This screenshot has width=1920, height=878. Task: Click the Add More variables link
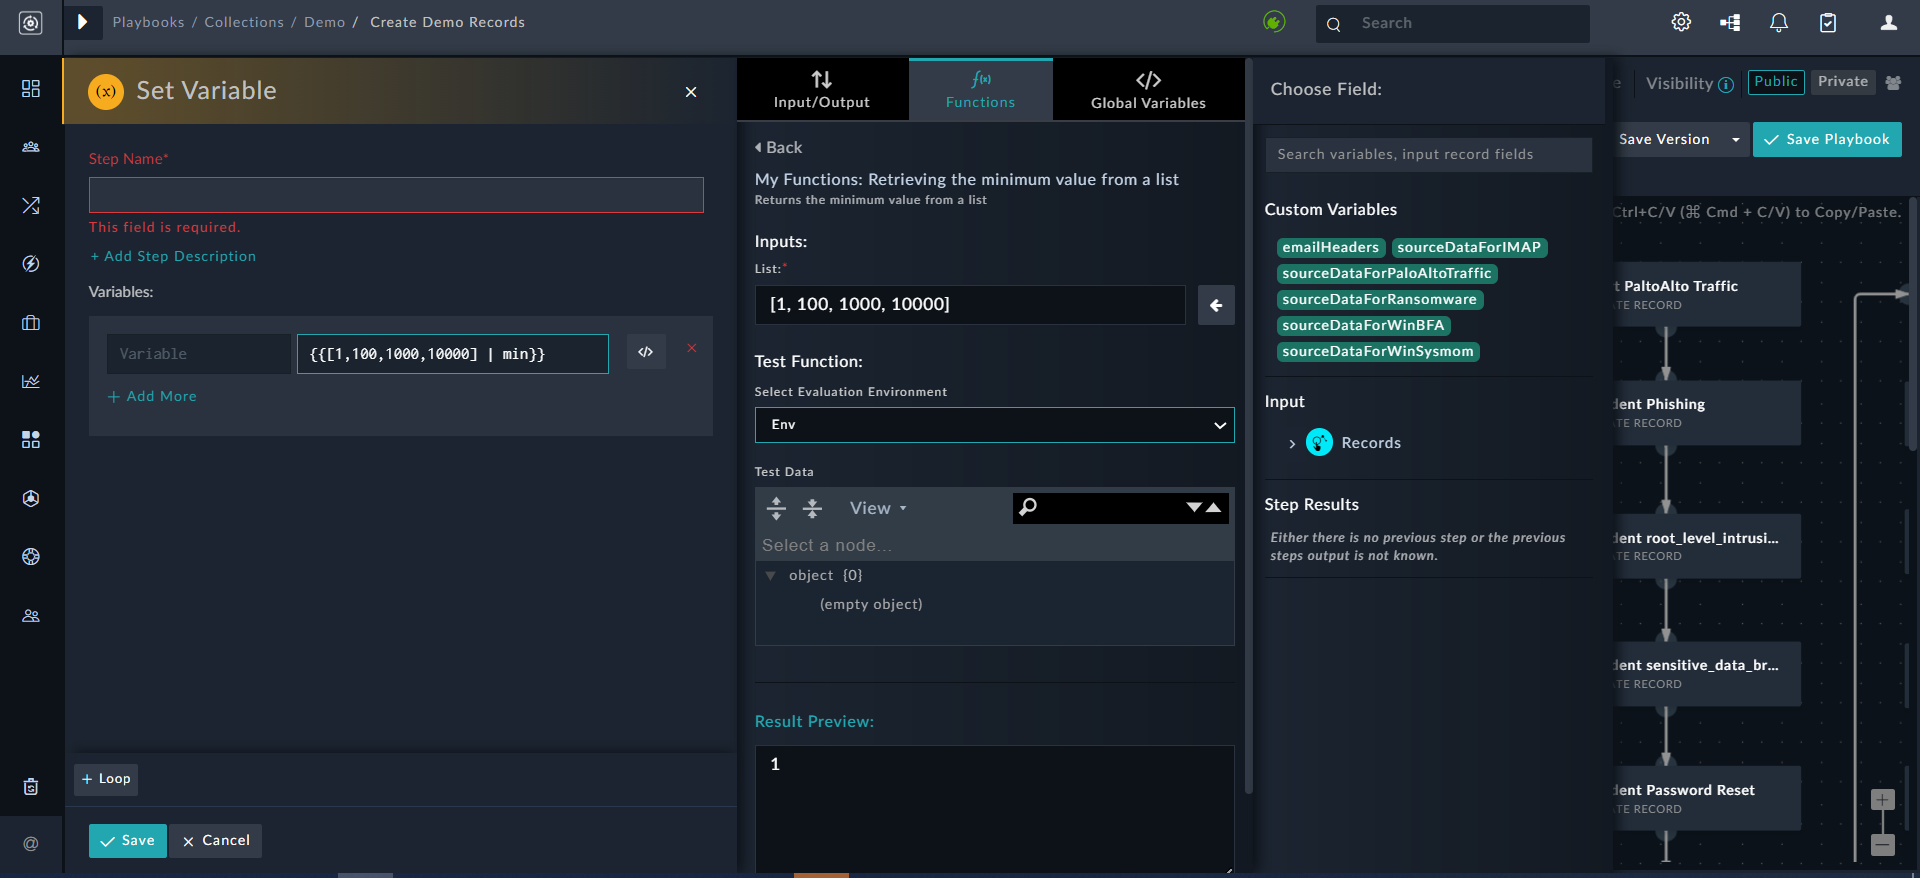pyautogui.click(x=152, y=397)
